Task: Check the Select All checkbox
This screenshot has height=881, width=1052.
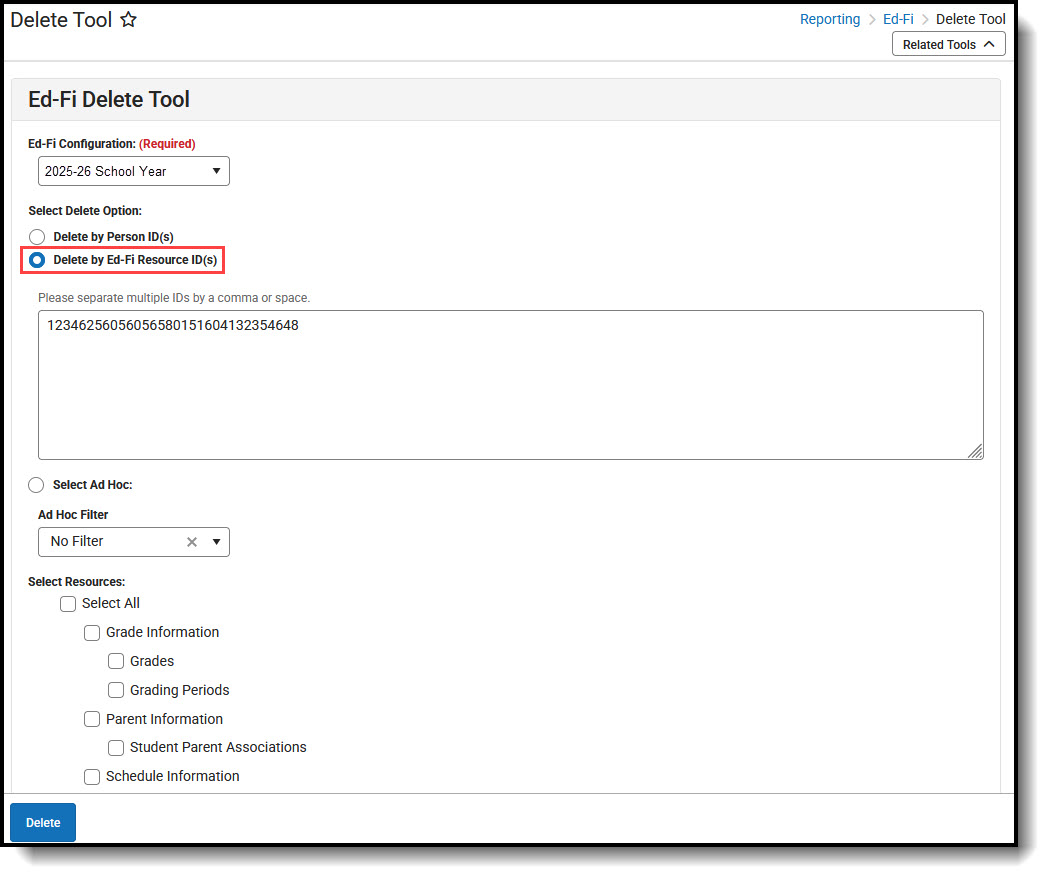Action: coord(68,603)
